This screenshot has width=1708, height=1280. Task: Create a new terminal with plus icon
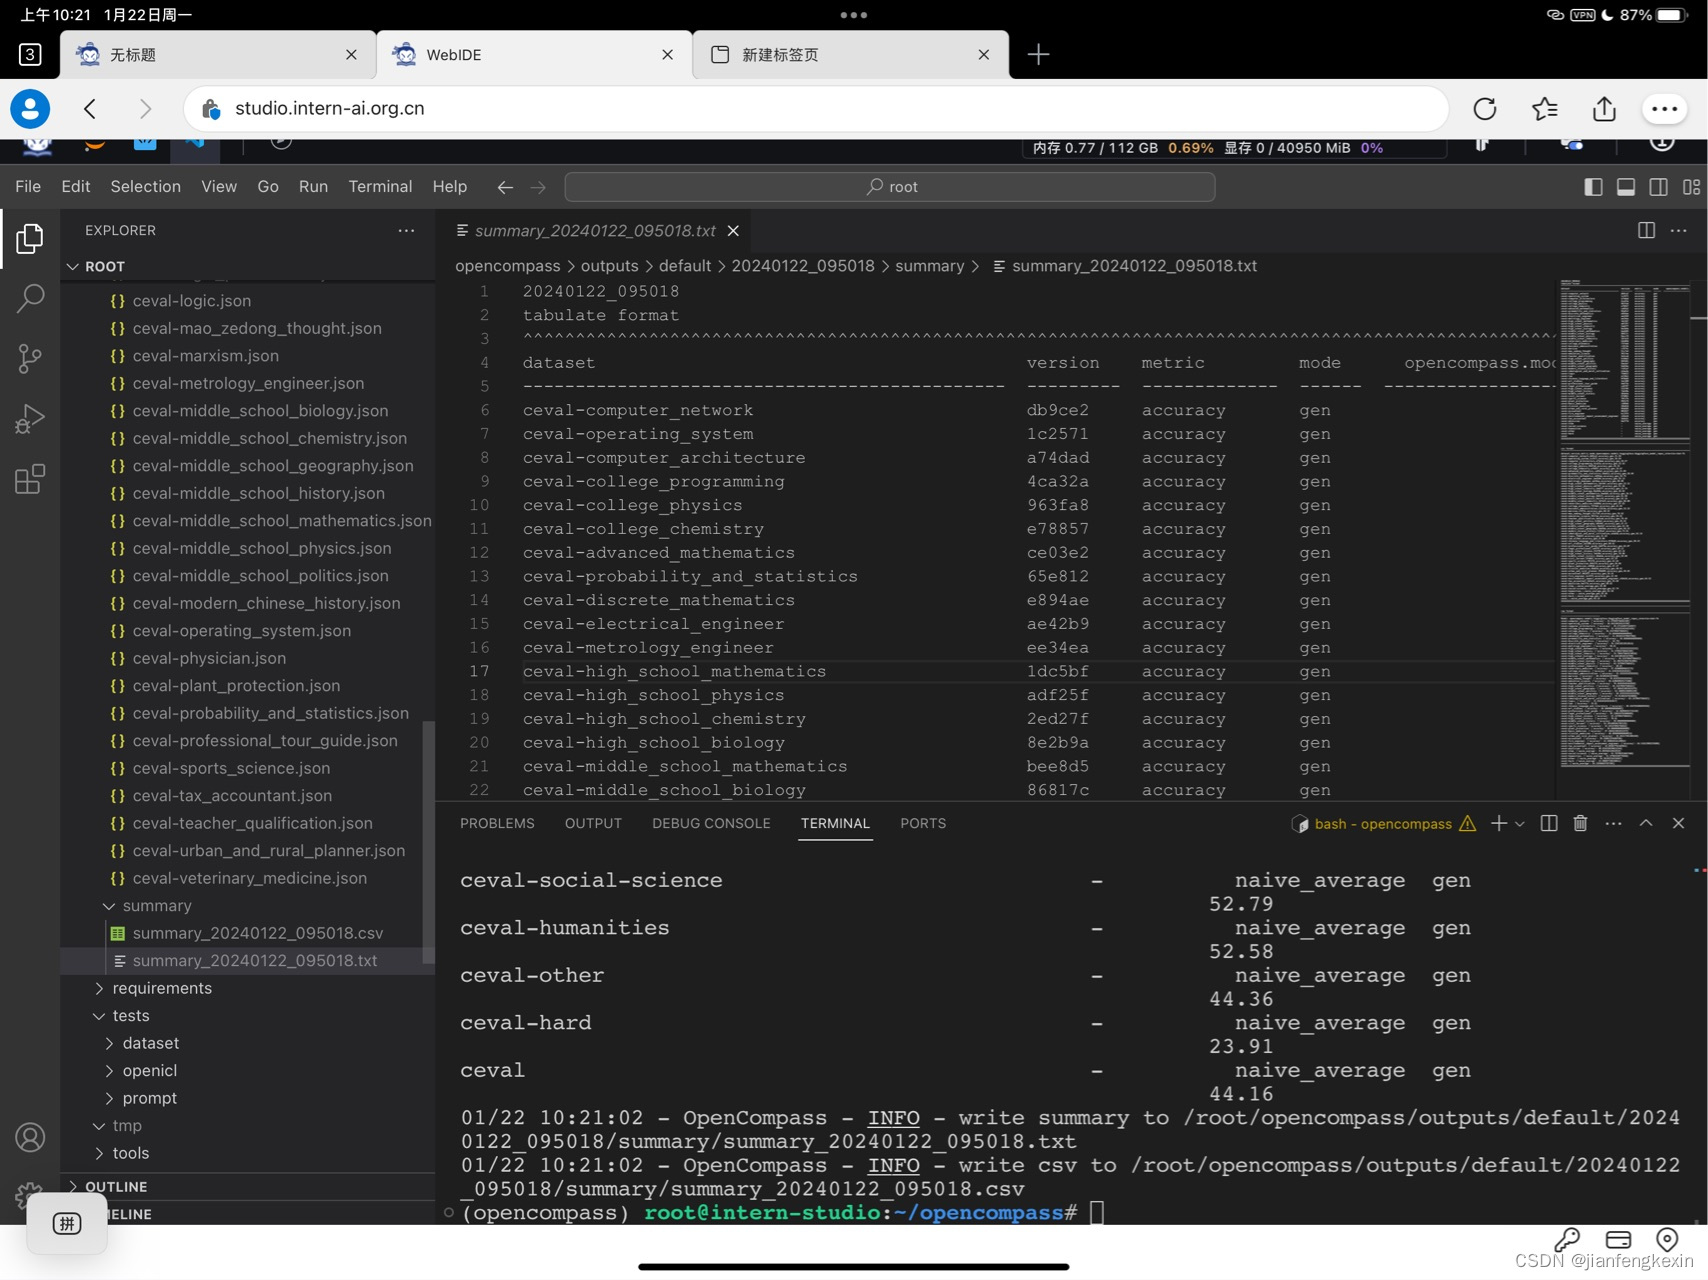pyautogui.click(x=1498, y=823)
